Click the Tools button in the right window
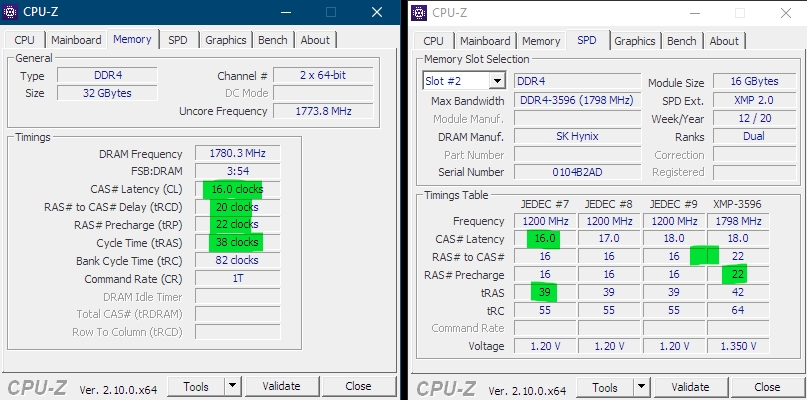This screenshot has height=400, width=807. click(x=604, y=387)
